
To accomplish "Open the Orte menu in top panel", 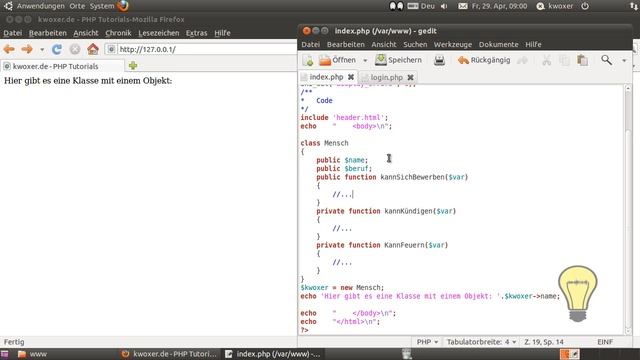I will point(77,6).
